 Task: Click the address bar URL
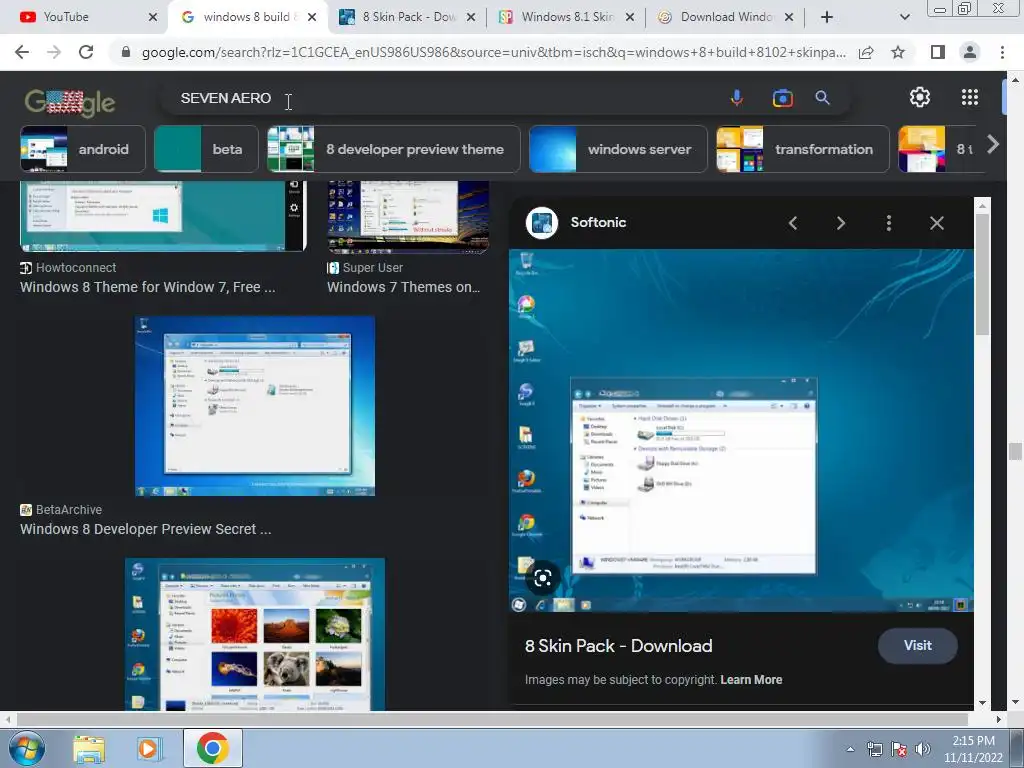tap(494, 52)
